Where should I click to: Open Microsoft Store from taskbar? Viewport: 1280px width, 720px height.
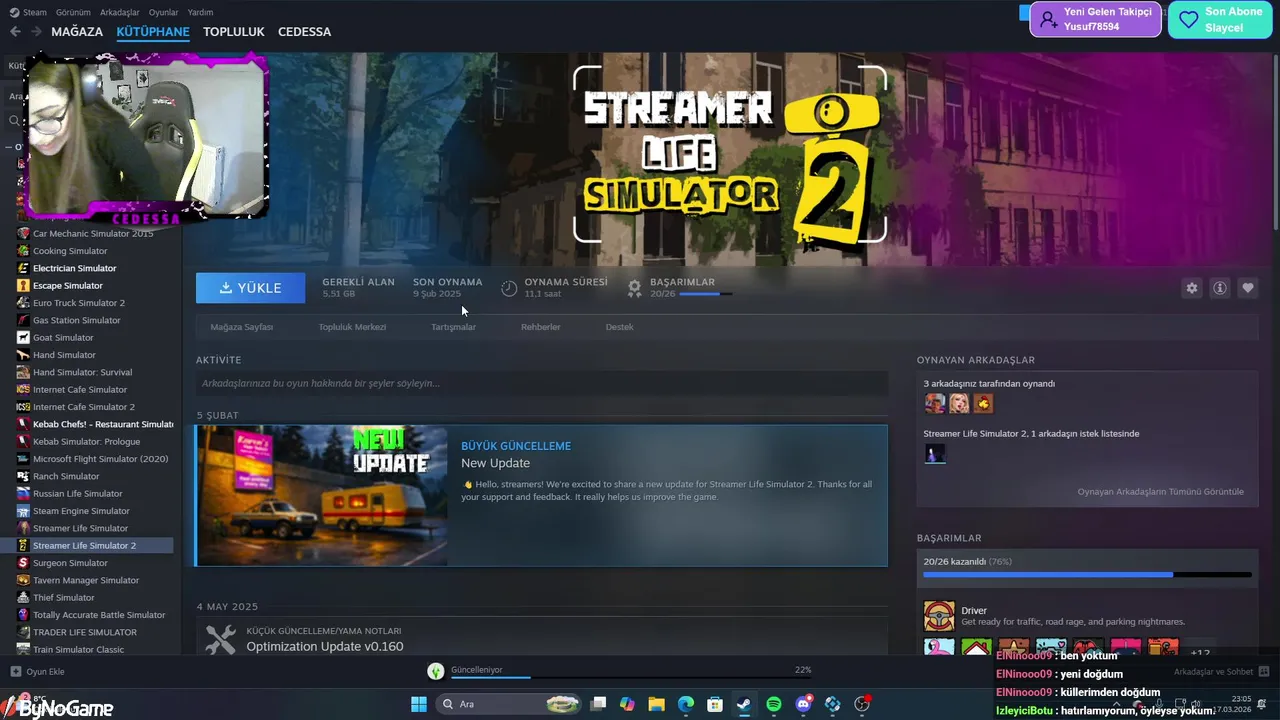pos(715,704)
